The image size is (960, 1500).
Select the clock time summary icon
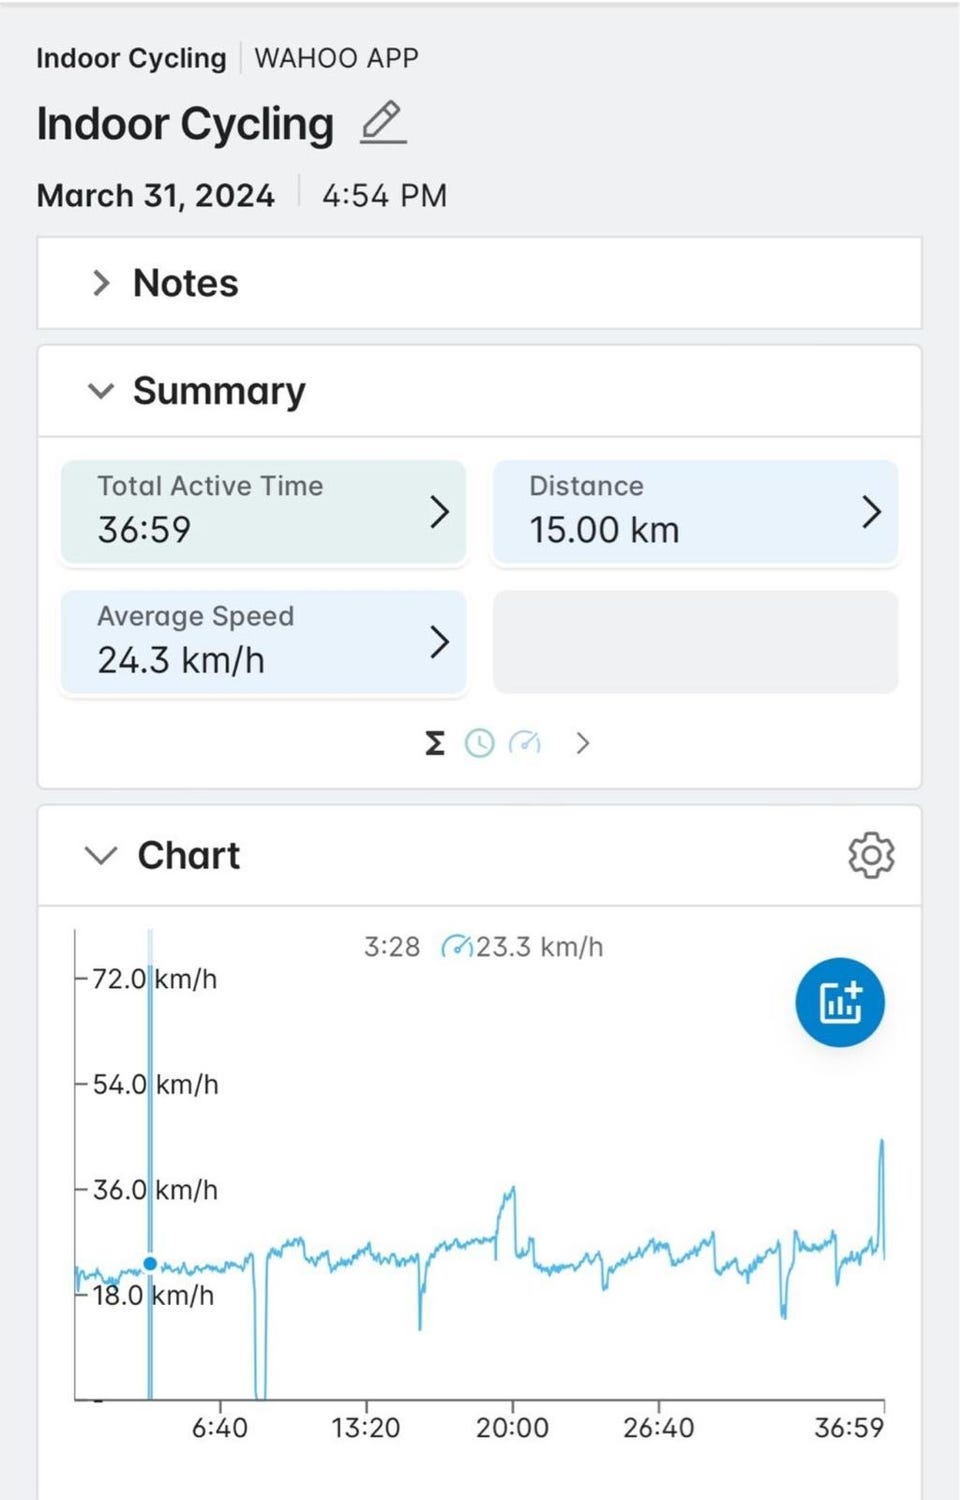coord(480,743)
